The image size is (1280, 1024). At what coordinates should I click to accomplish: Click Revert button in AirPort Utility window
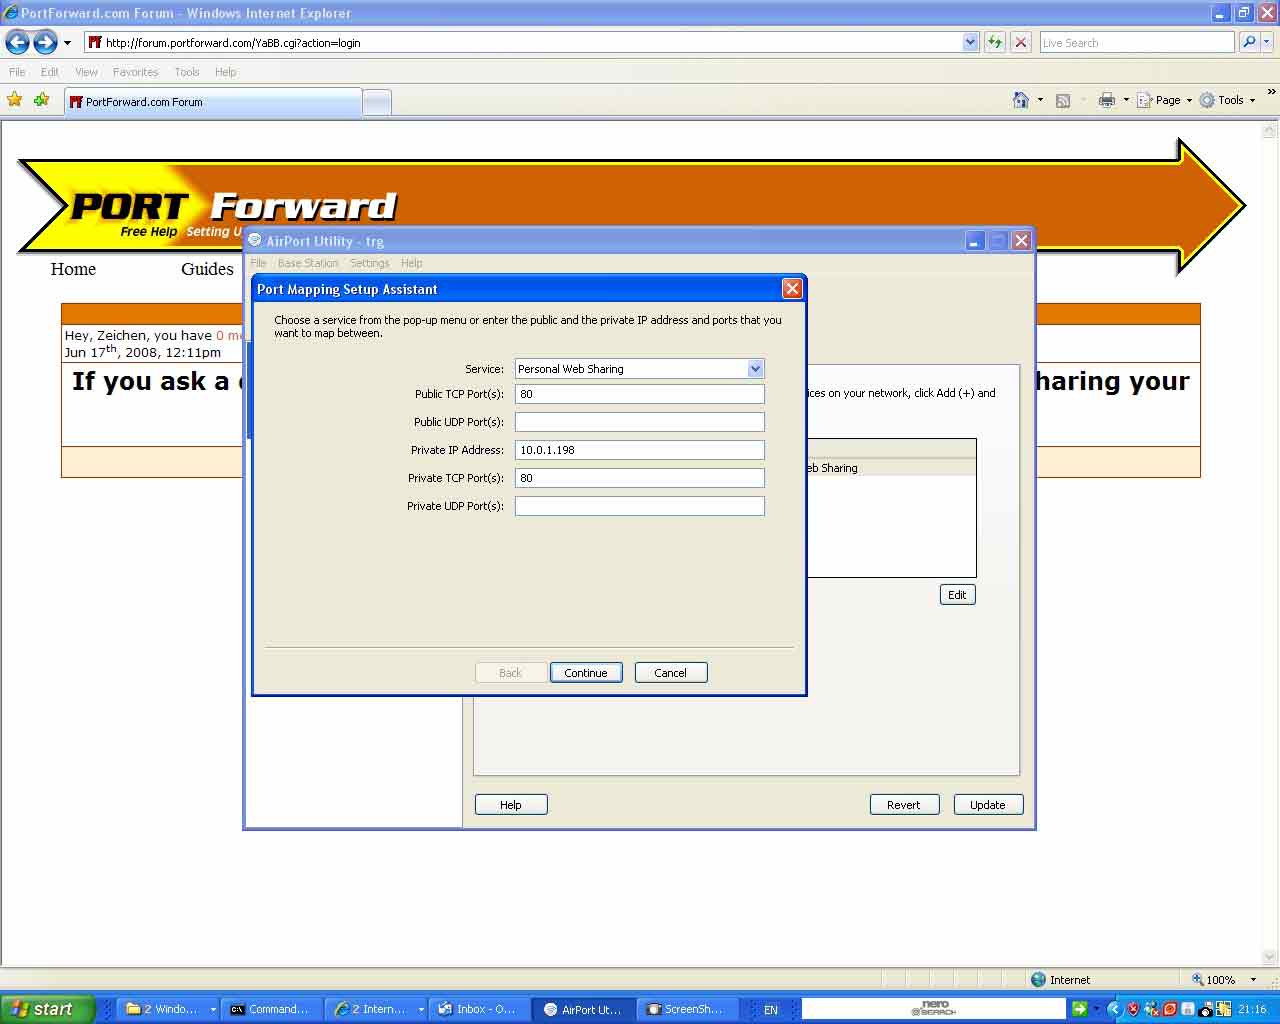[904, 805]
